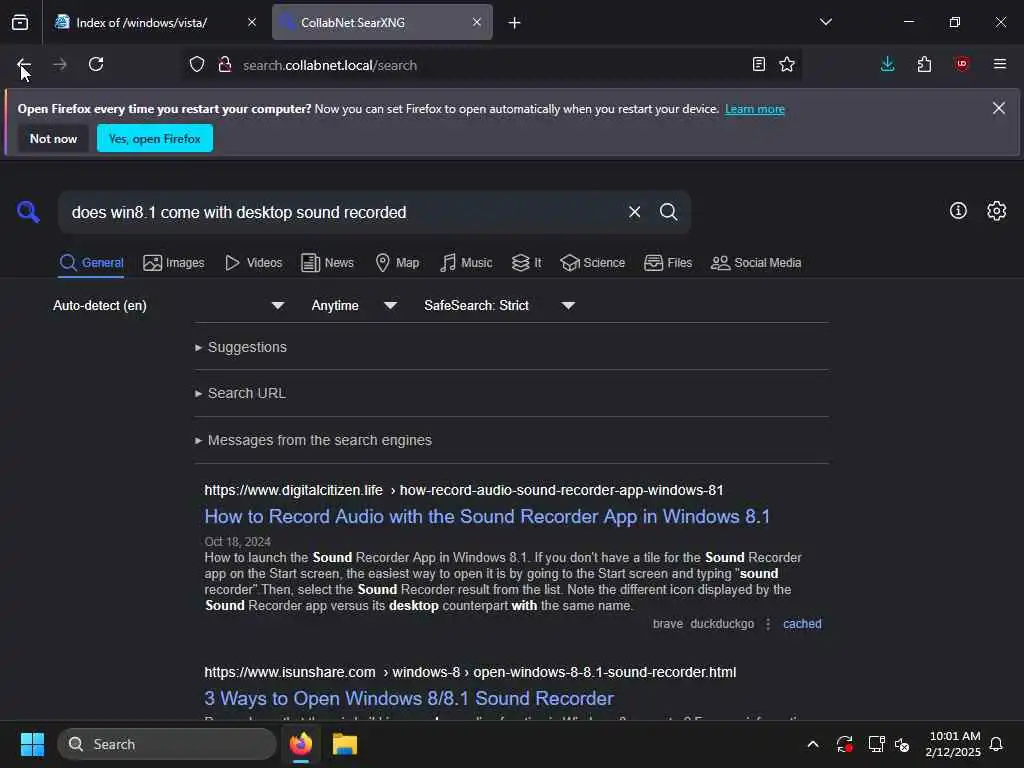
Task: Dismiss the Firefox startup notification bar
Action: click(999, 108)
